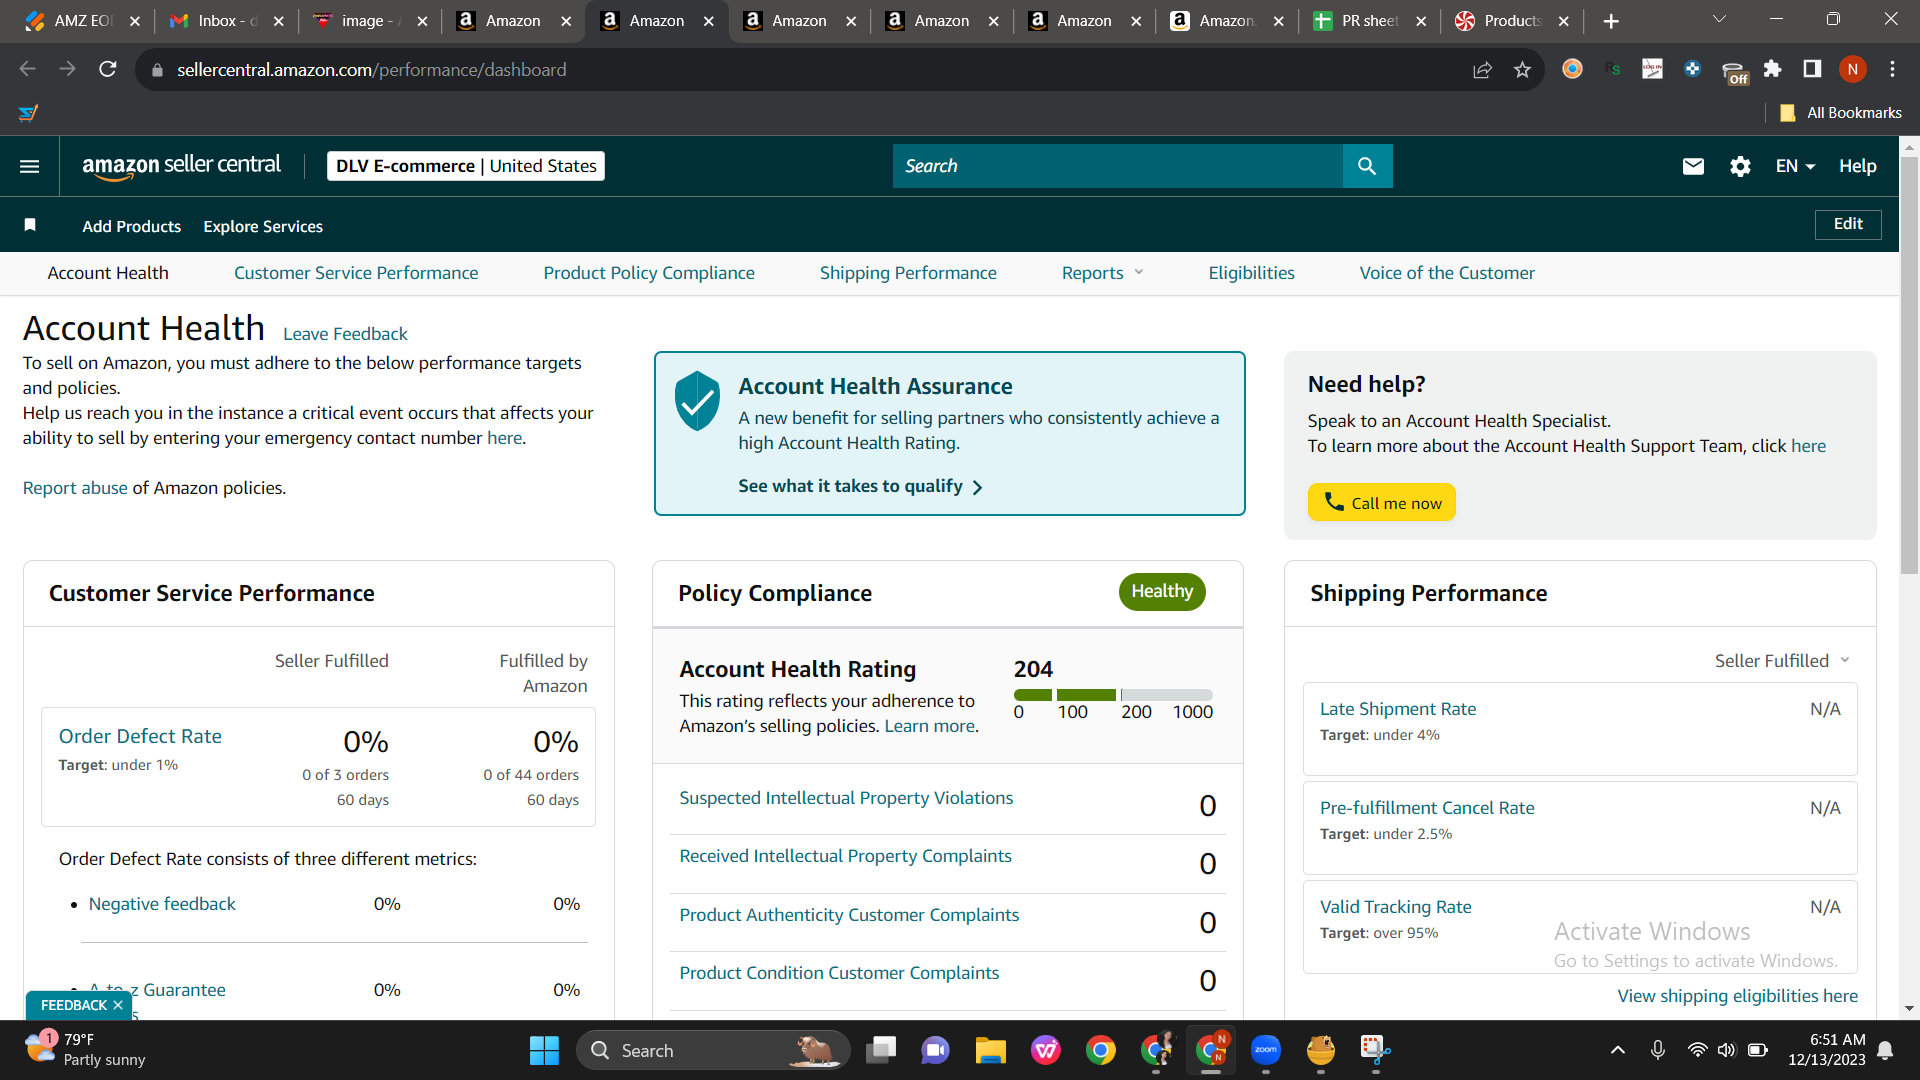The image size is (1920, 1080).
Task: Click the Seller Central search field
Action: (x=1118, y=166)
